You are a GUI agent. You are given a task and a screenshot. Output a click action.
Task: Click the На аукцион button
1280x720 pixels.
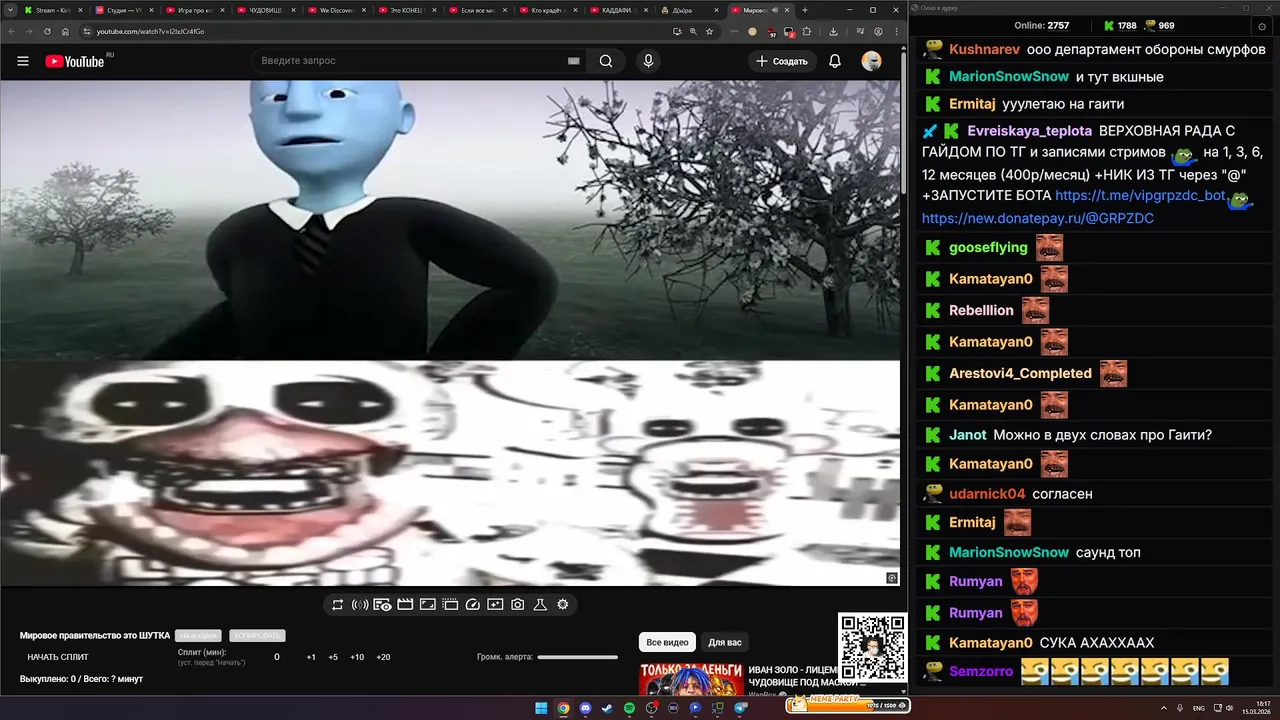[x=198, y=636]
